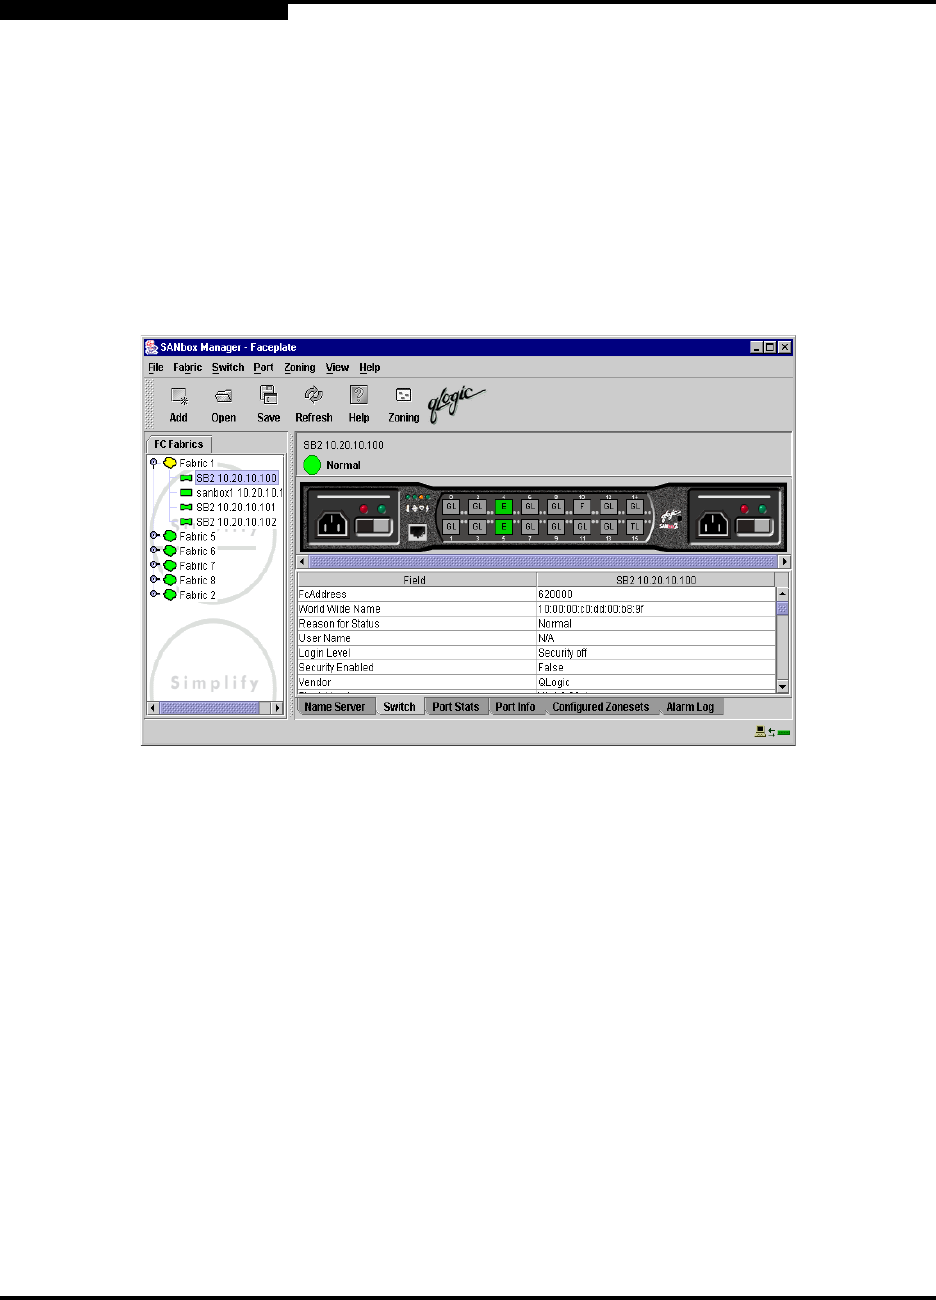The image size is (936, 1300).
Task: Click the data table scroll-down arrow
Action: coord(783,686)
